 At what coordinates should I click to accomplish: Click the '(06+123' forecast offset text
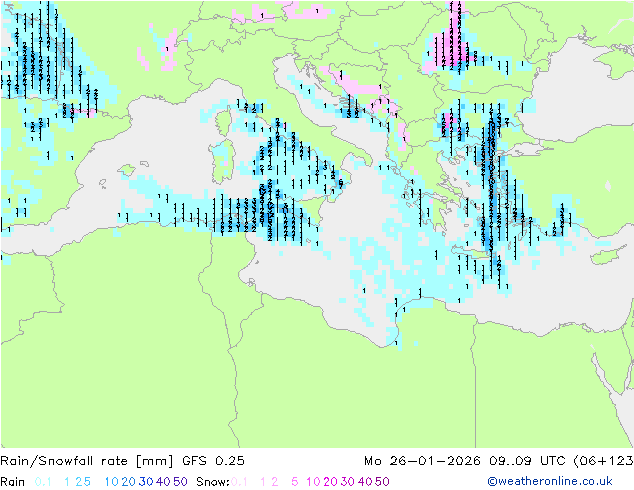pyautogui.click(x=603, y=461)
